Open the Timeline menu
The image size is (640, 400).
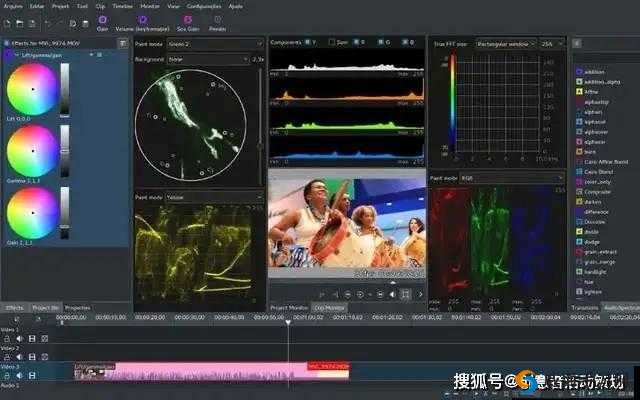click(x=122, y=6)
